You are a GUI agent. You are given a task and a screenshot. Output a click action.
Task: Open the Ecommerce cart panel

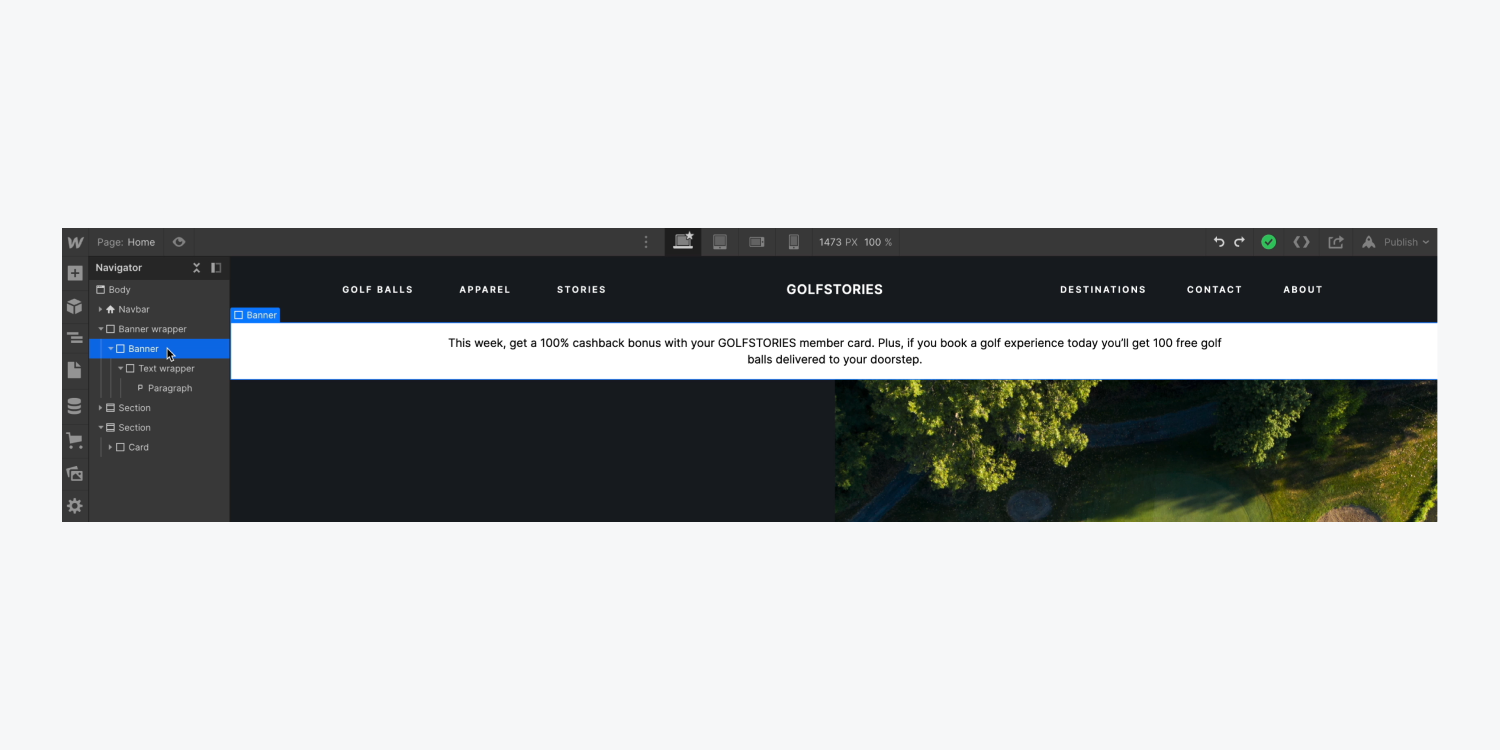point(75,440)
